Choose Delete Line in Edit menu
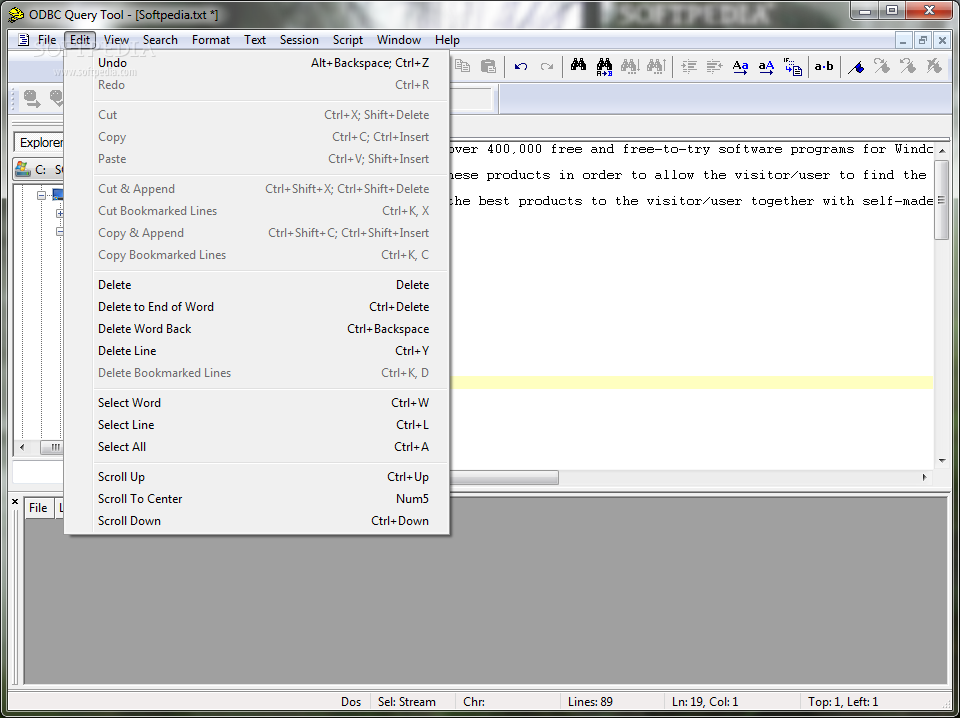 (257, 351)
